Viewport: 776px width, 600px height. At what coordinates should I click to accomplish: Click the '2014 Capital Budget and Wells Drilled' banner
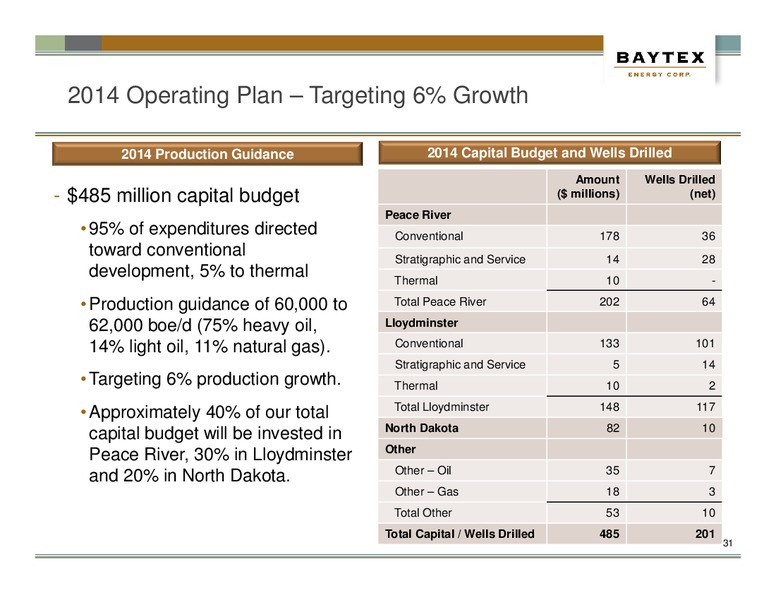[x=549, y=153]
